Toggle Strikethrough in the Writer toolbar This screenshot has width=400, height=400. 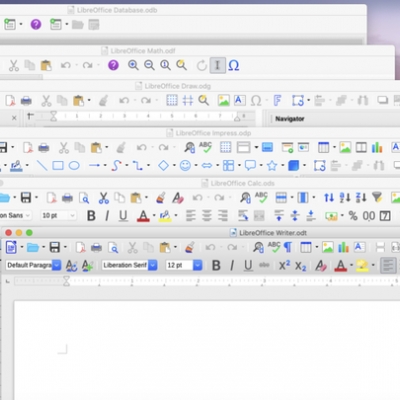pyautogui.click(x=264, y=265)
